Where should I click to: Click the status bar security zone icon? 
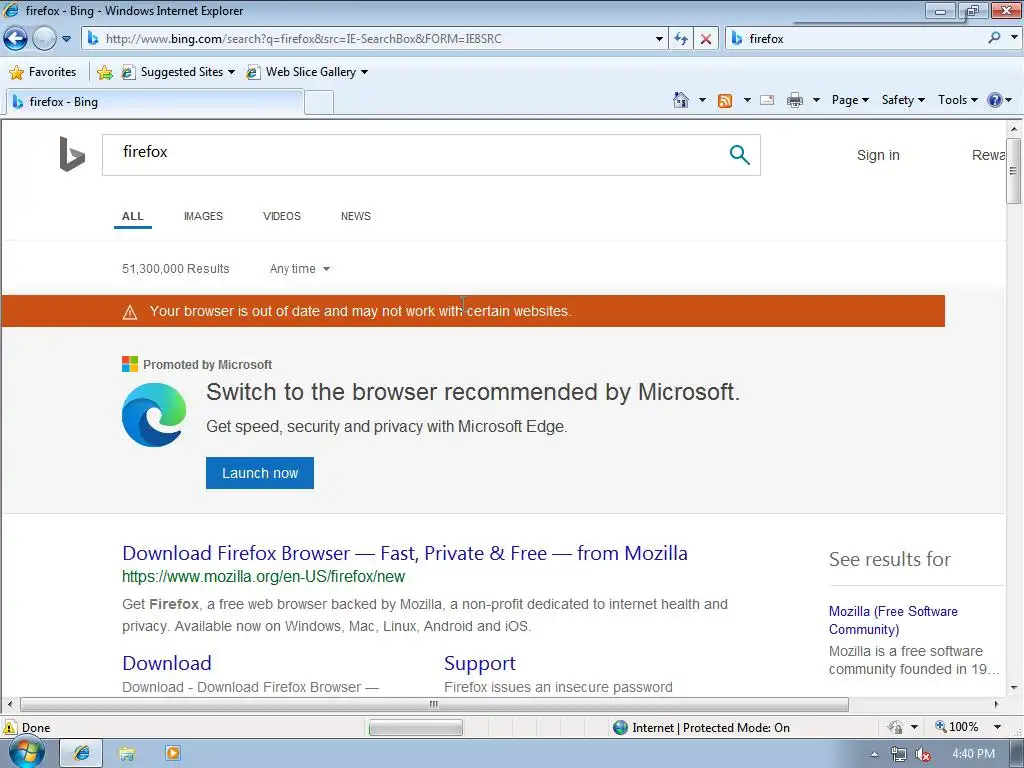pyautogui.click(x=620, y=728)
